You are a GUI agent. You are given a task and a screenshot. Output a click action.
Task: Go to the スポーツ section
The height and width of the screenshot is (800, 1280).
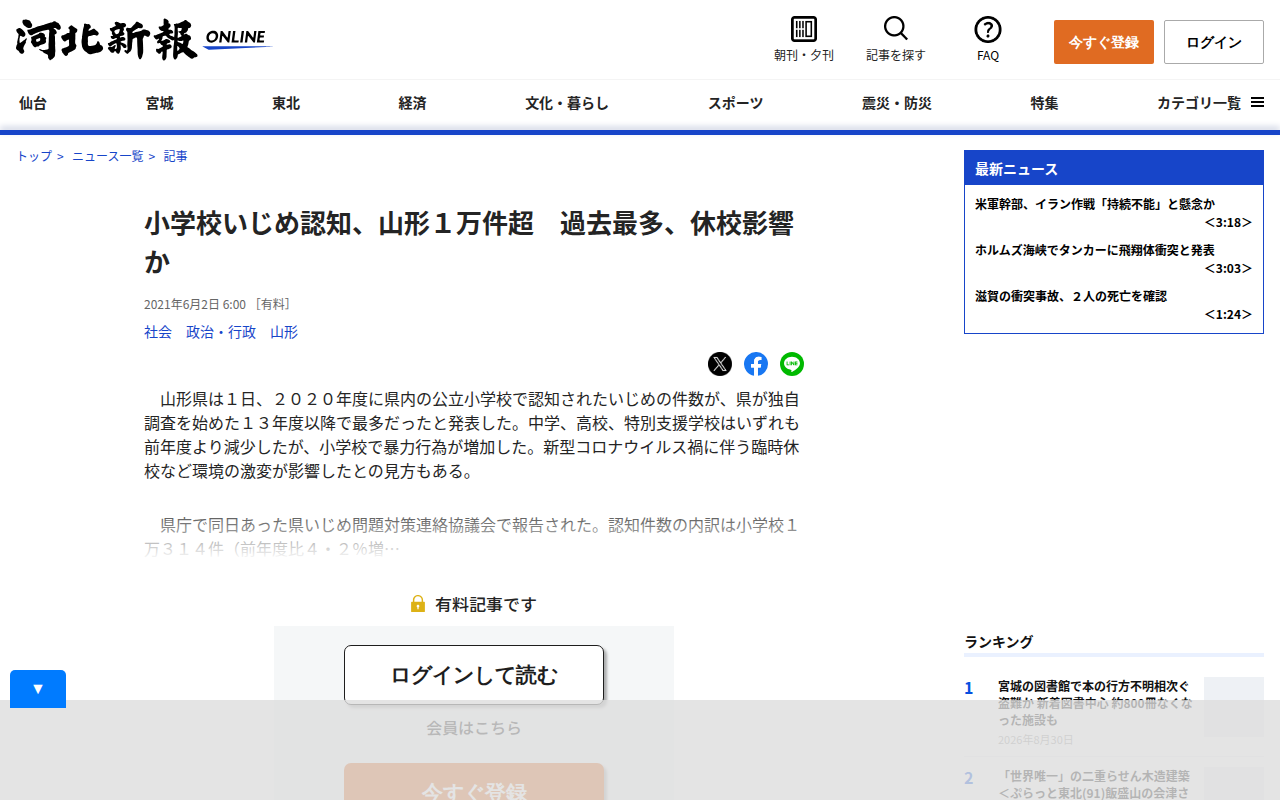[x=736, y=103]
